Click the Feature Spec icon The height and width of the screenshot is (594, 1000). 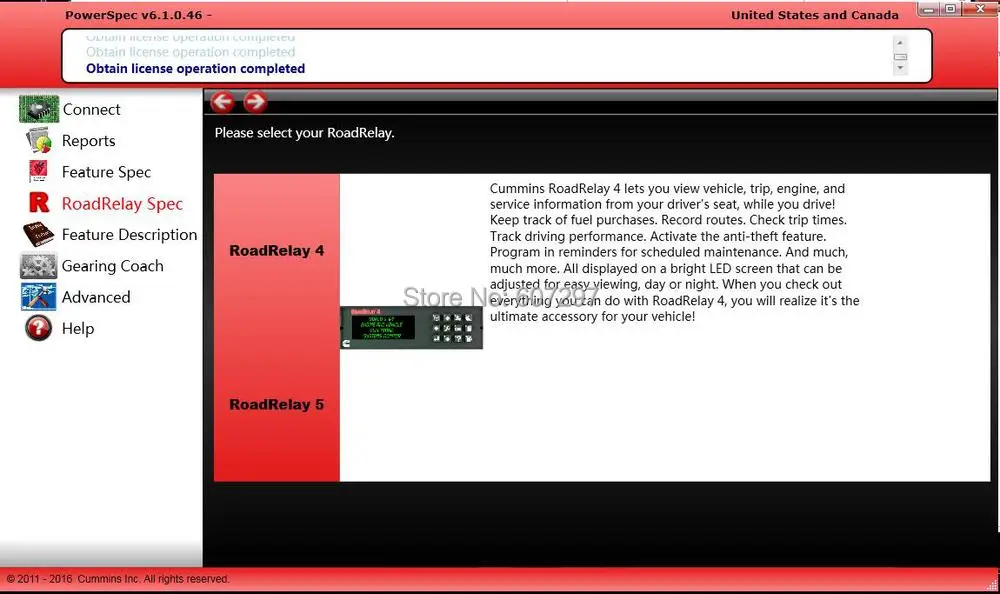point(38,172)
